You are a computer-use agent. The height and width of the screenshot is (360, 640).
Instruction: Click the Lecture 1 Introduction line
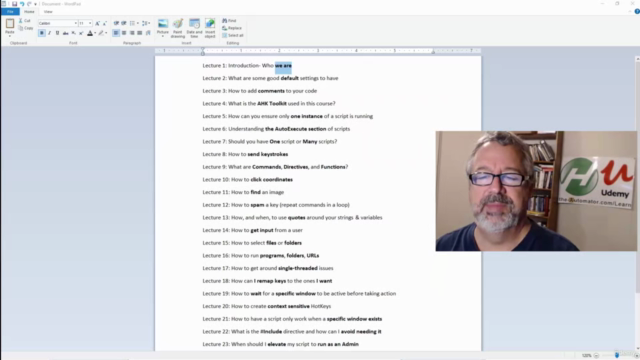247,65
